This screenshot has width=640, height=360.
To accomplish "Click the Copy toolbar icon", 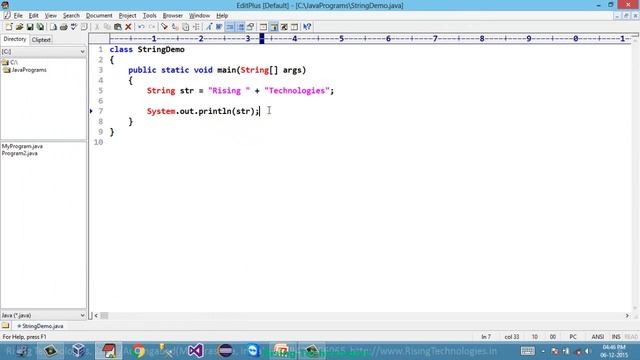I will (107, 27).
